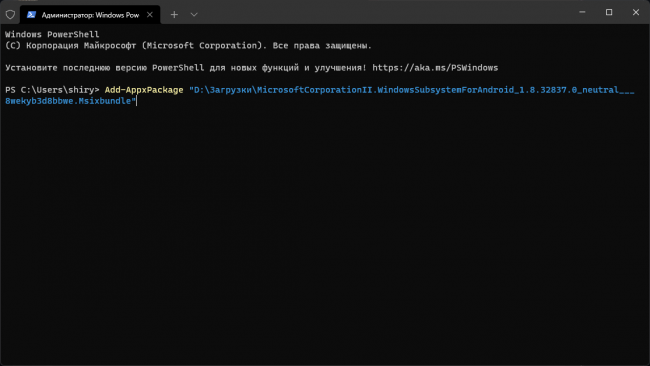Minimize the terminal window

click(x=582, y=12)
